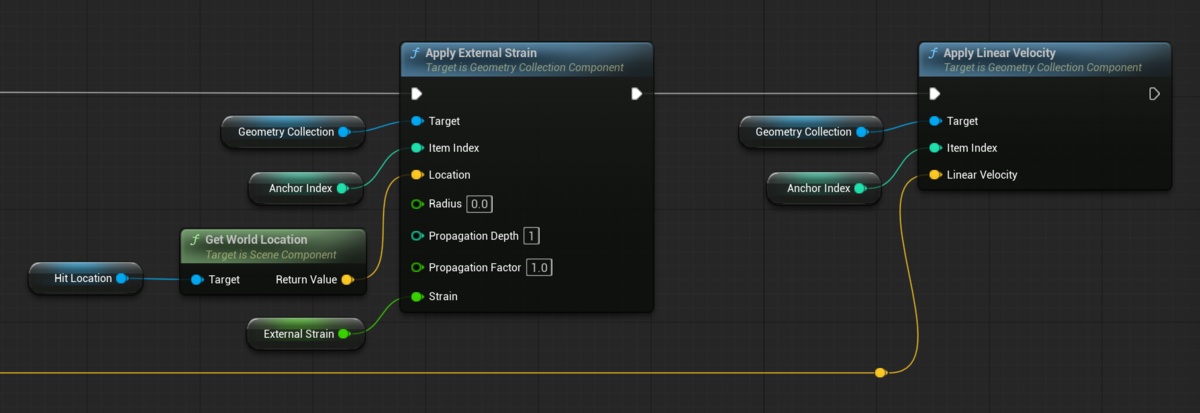Click the Radius value field
The image size is (1200, 413).
[x=480, y=204]
